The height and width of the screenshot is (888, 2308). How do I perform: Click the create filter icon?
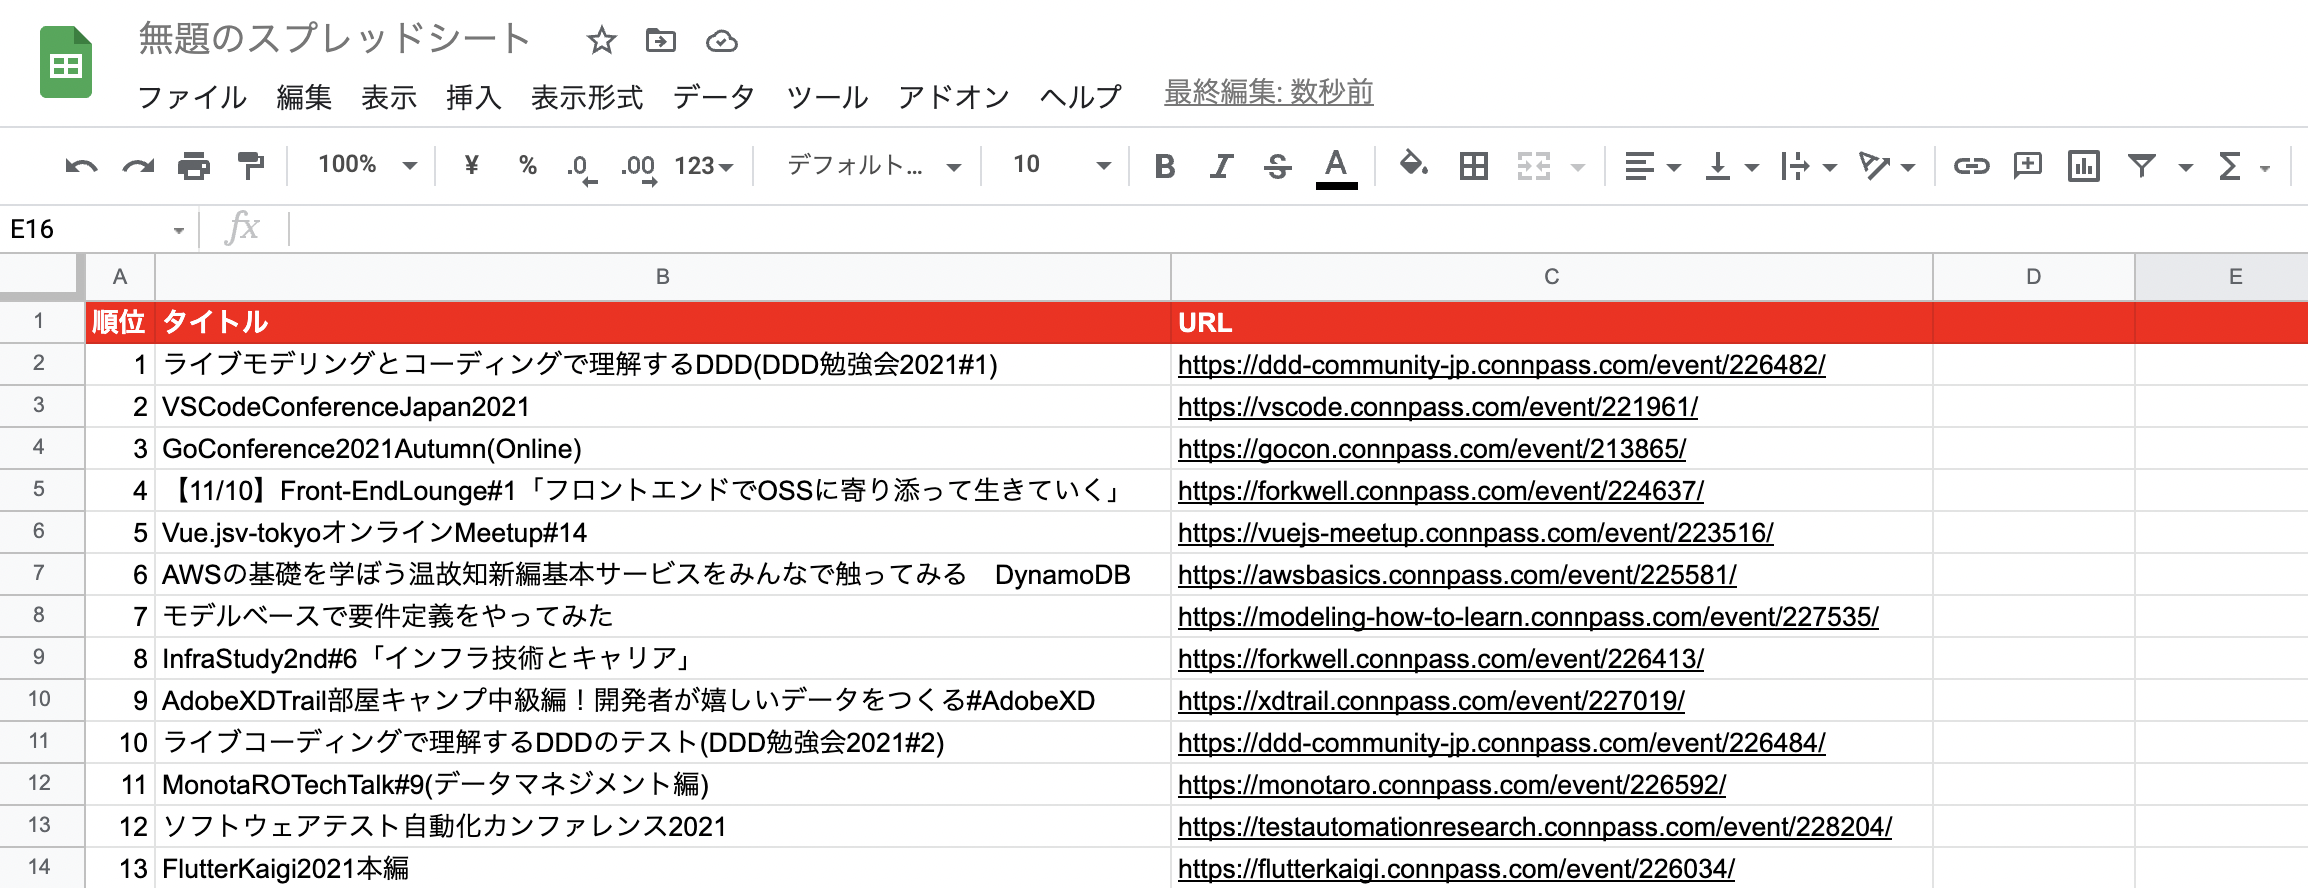point(2141,166)
